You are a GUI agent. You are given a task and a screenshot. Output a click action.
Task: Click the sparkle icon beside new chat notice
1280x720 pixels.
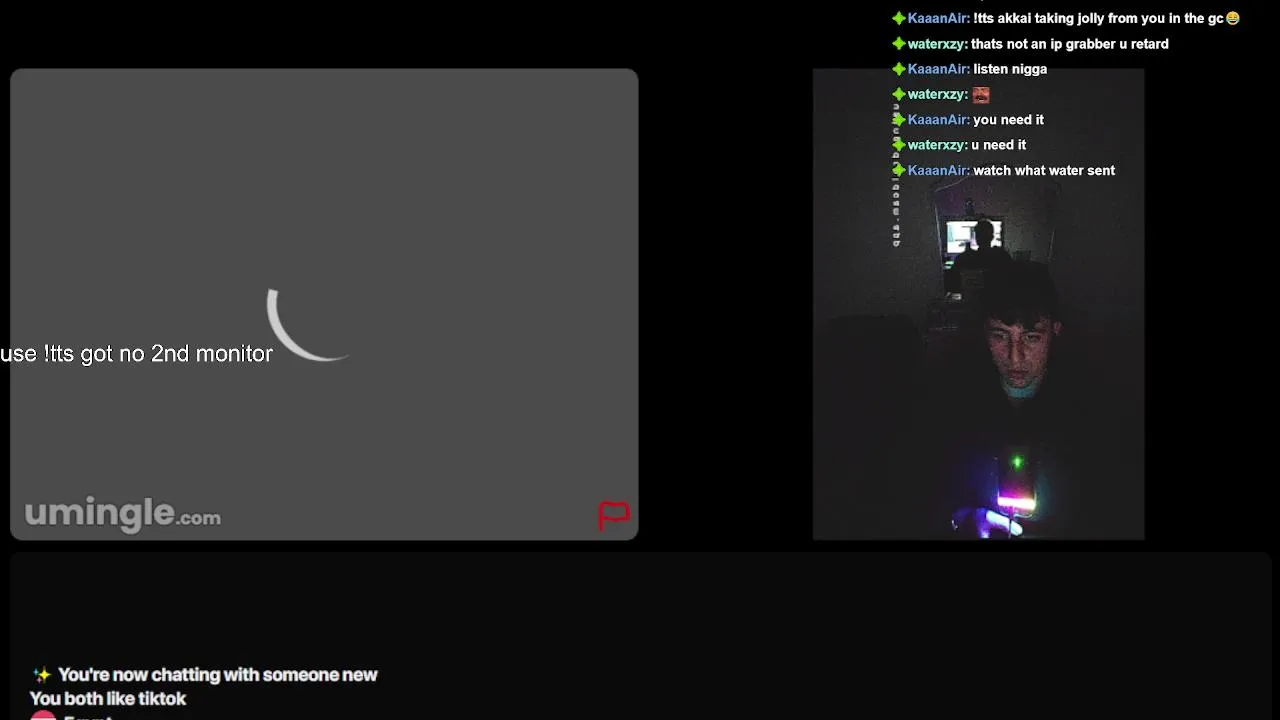(x=41, y=675)
